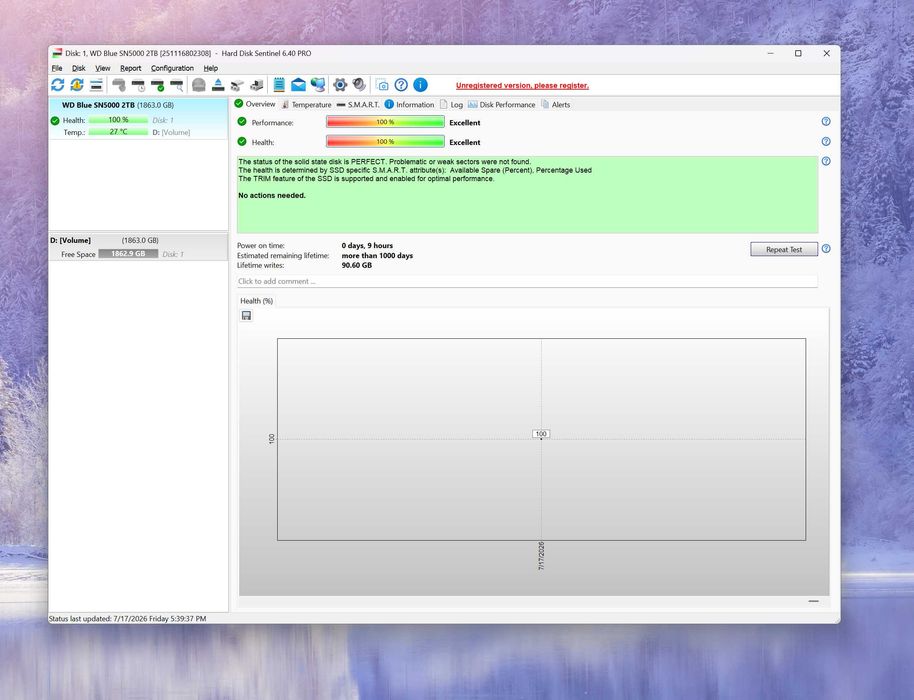Screen dimensions: 914x700
Task: Click the camera screenshot toolbar icon
Action: [382, 85]
